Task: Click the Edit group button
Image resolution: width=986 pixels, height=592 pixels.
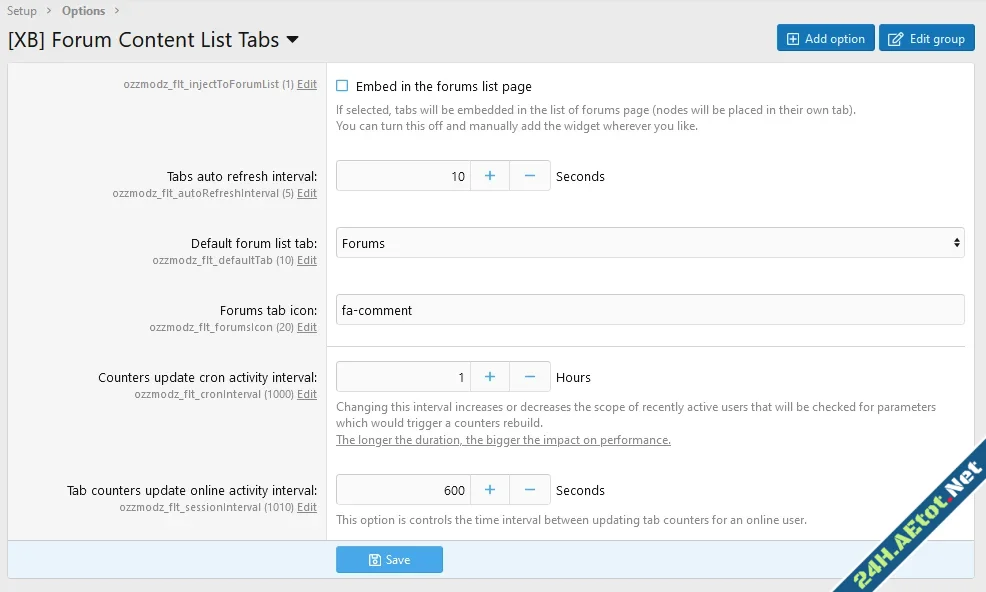Action: click(x=927, y=38)
